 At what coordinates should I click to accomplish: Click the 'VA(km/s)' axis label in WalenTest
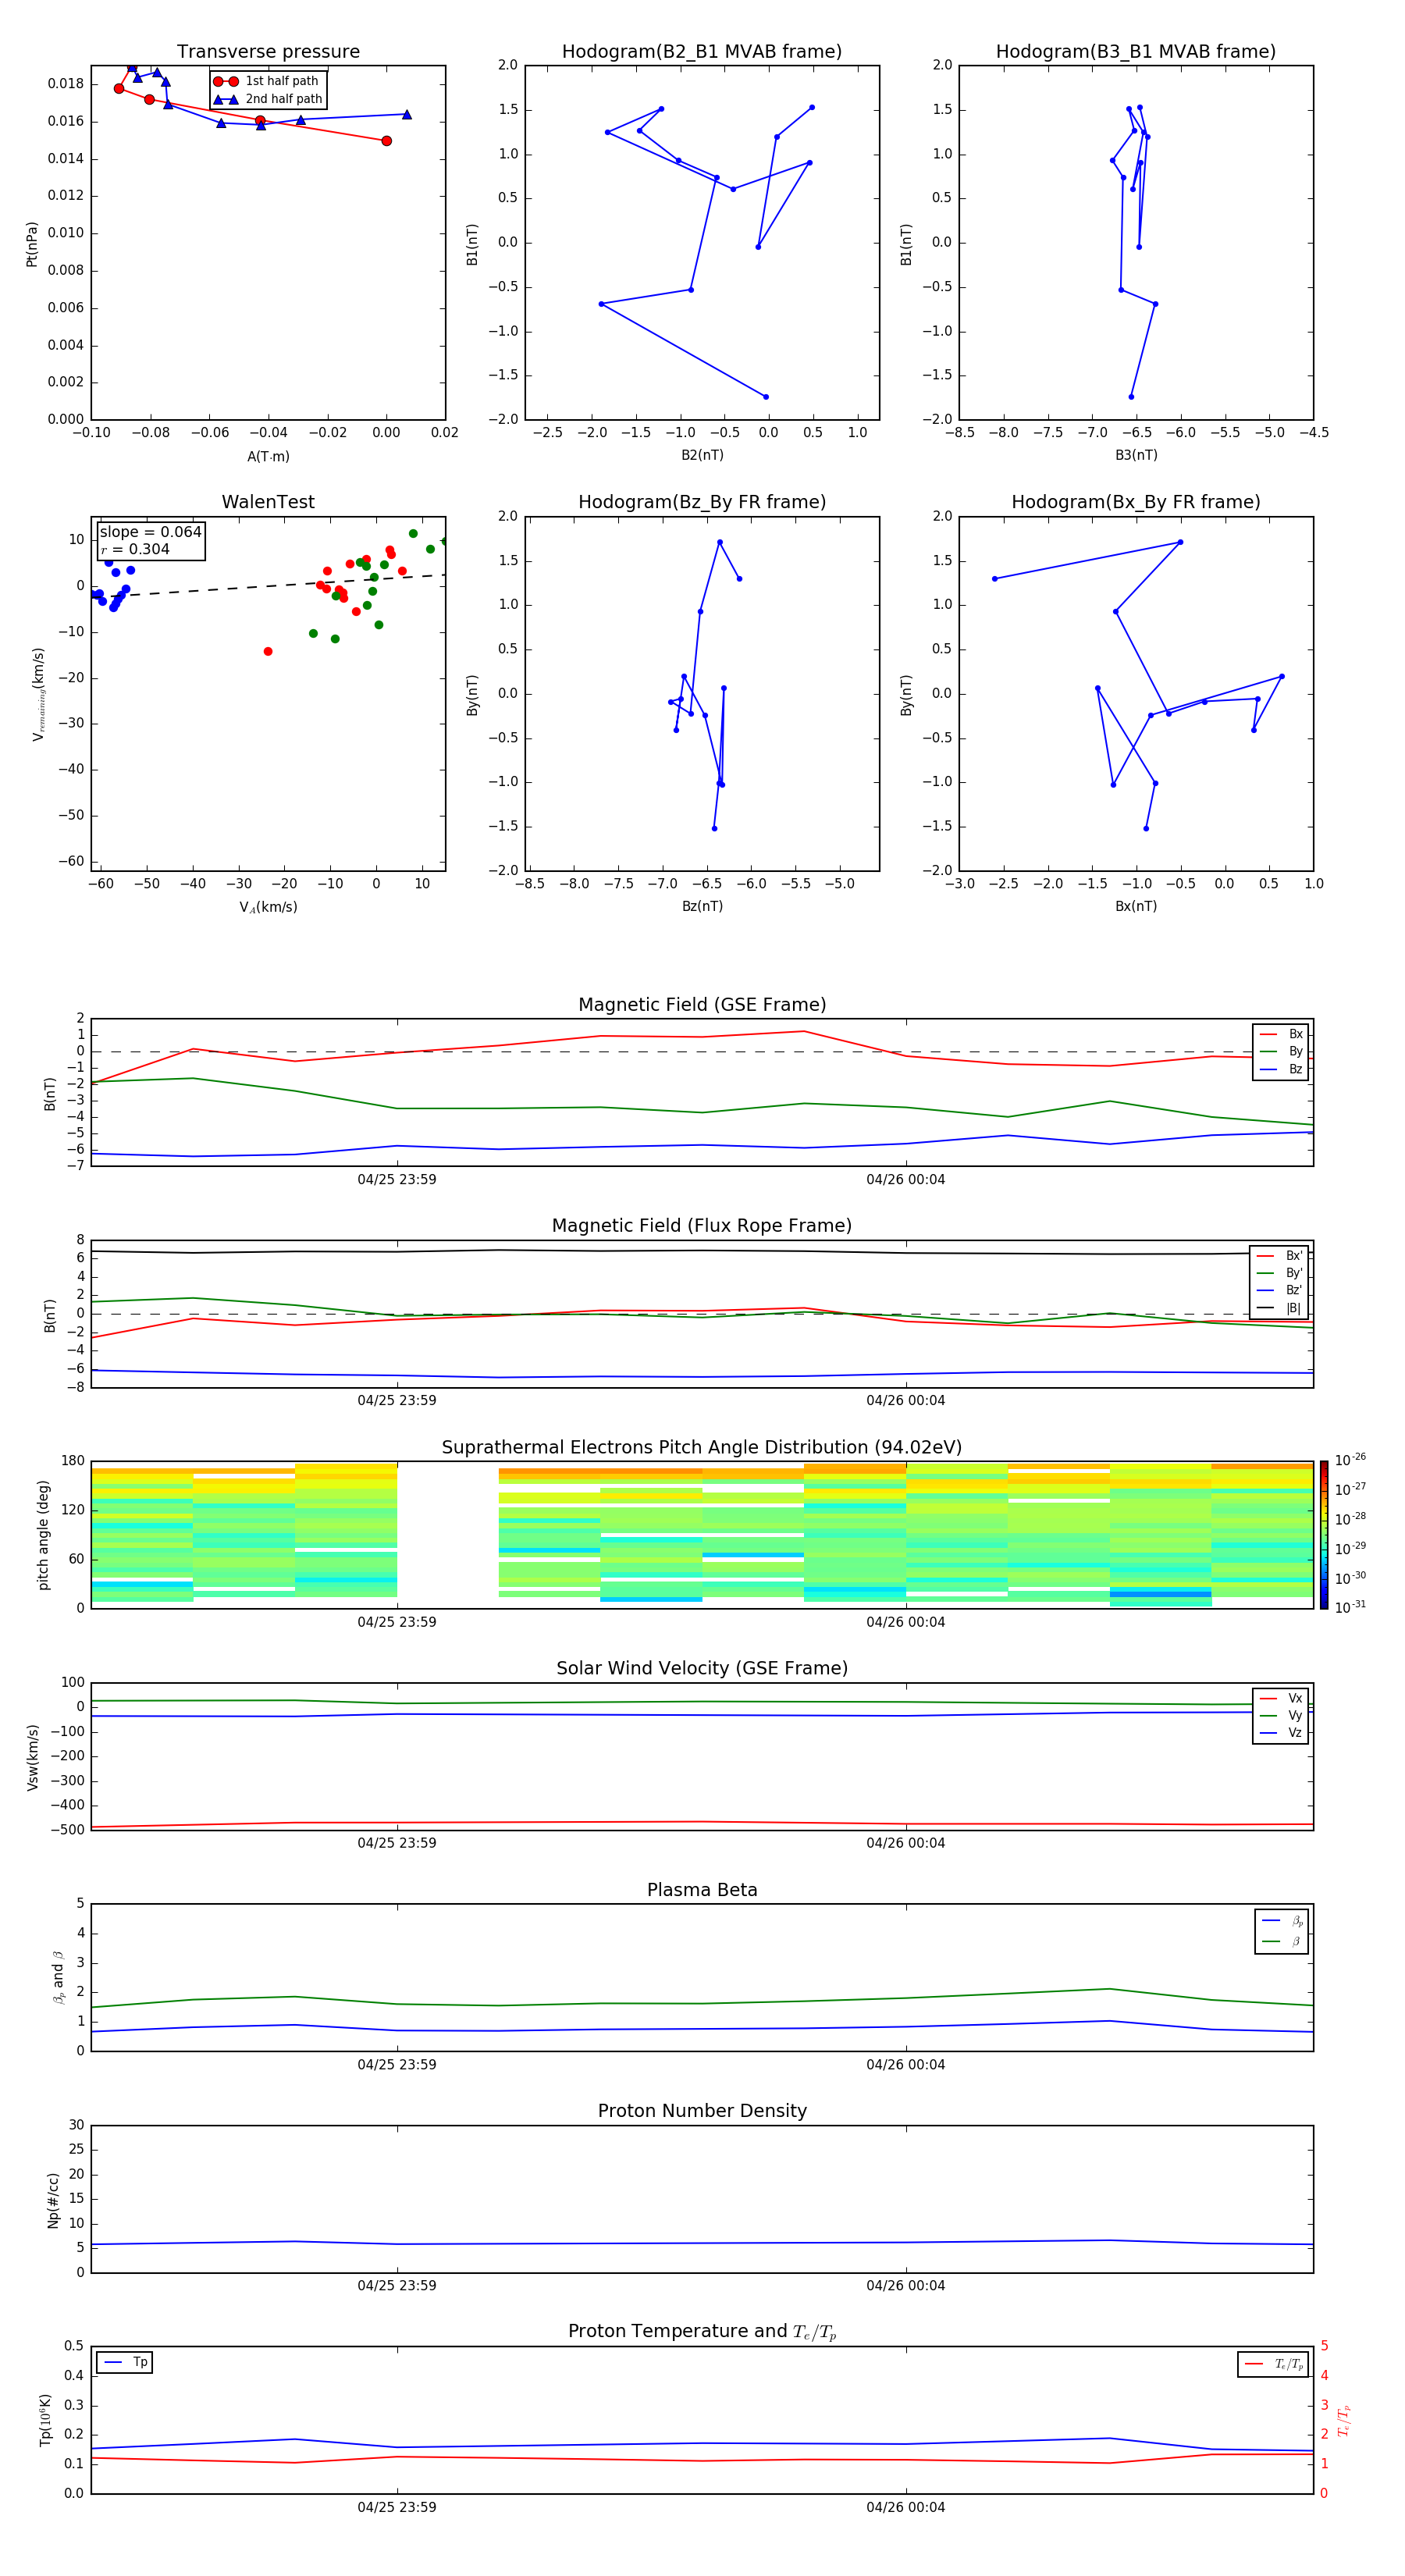tap(268, 907)
